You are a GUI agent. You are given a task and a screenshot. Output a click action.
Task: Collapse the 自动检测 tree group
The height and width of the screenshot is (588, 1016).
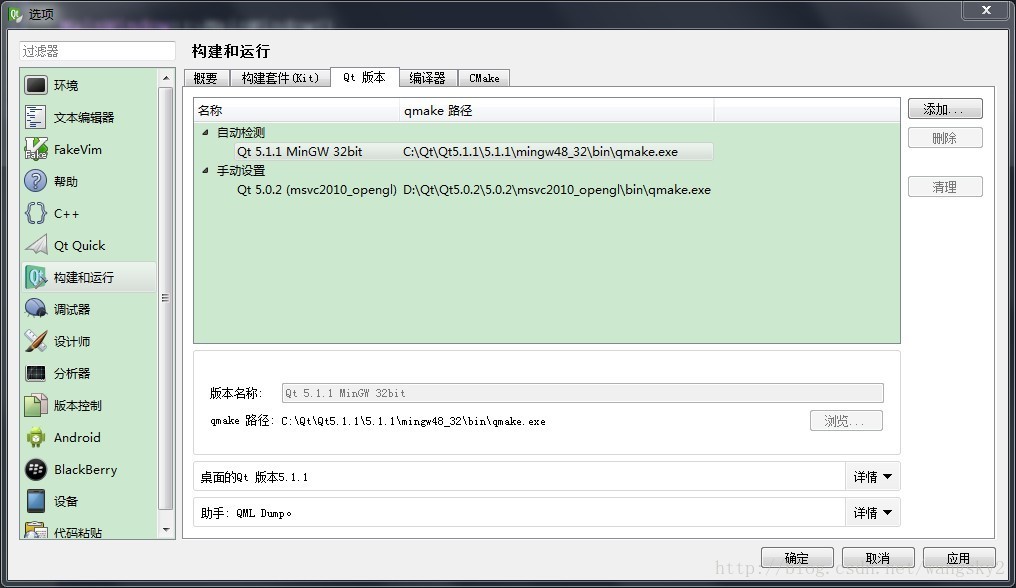205,132
